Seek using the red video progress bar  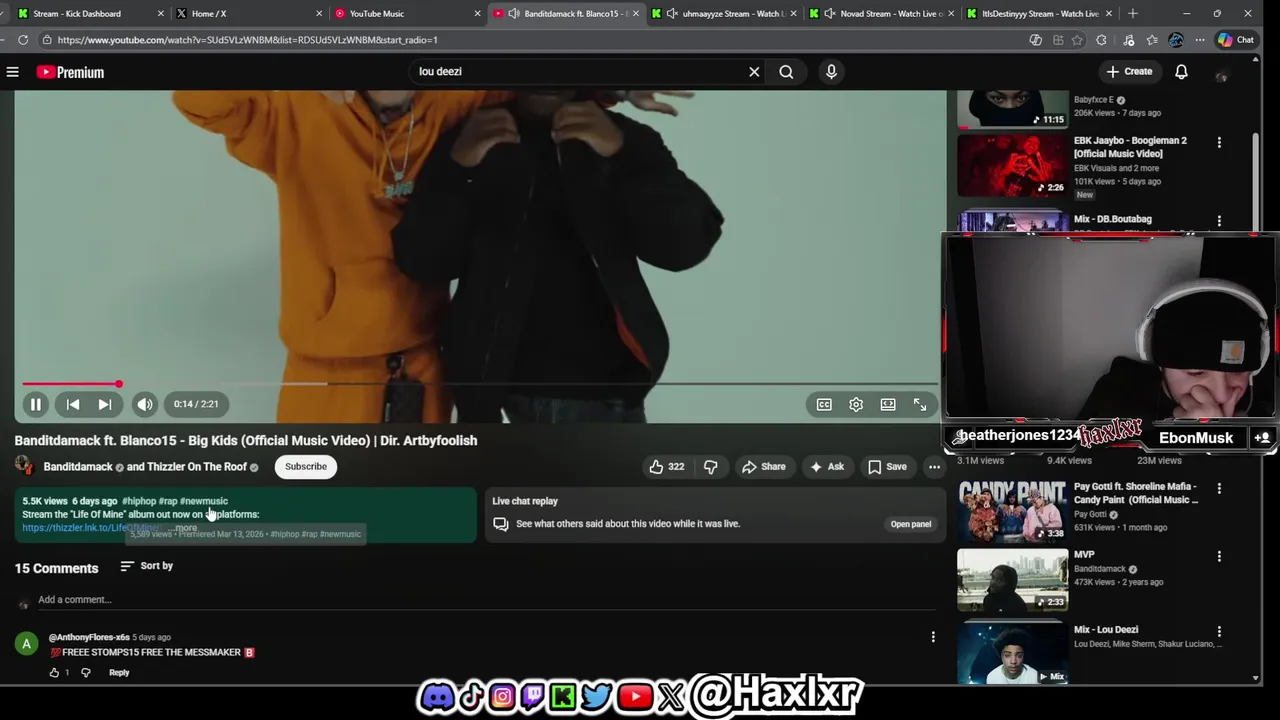[x=480, y=384]
